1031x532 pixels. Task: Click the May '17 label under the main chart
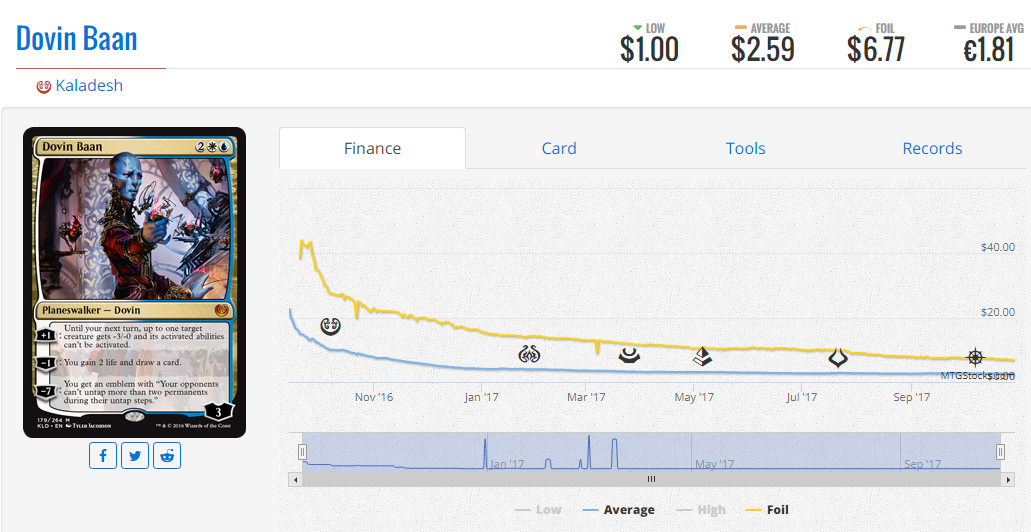[694, 397]
